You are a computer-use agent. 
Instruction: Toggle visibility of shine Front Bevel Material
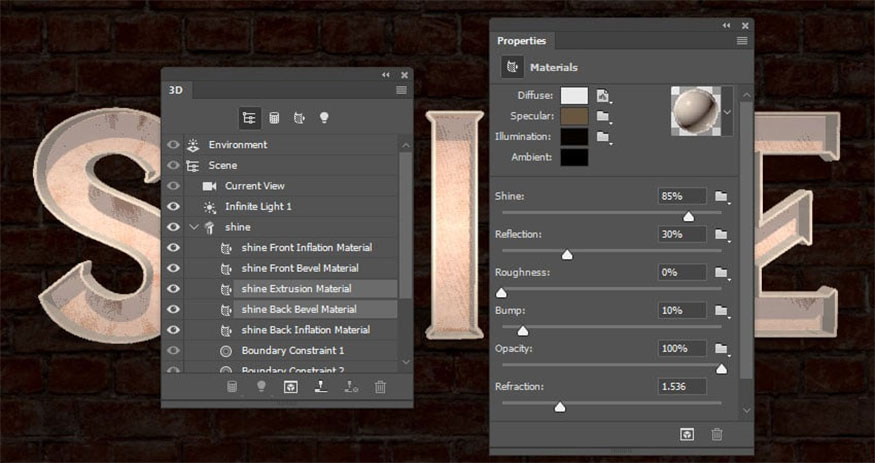tap(173, 268)
